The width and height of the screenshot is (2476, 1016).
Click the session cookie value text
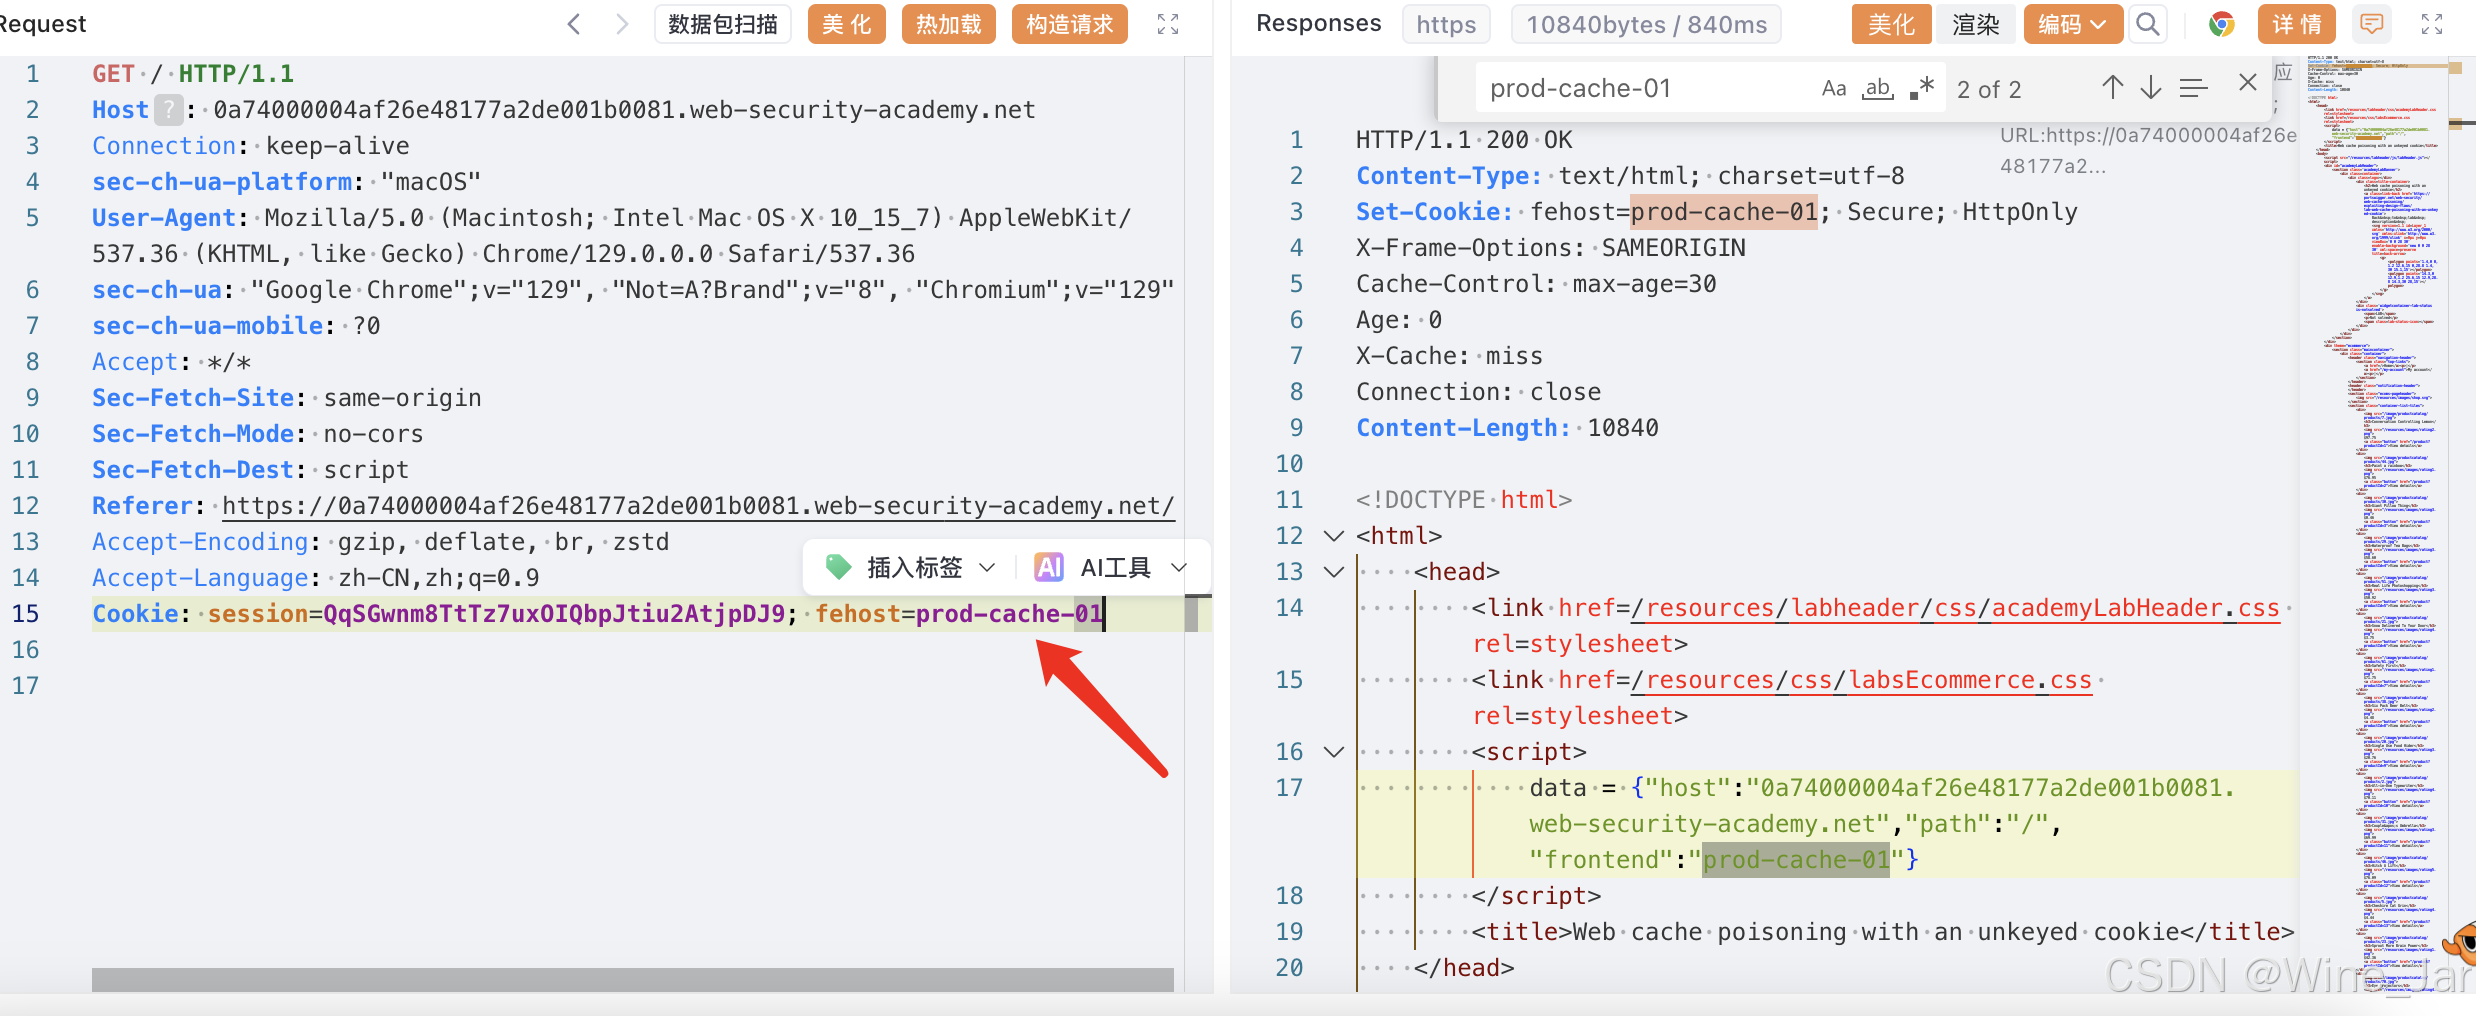554,614
